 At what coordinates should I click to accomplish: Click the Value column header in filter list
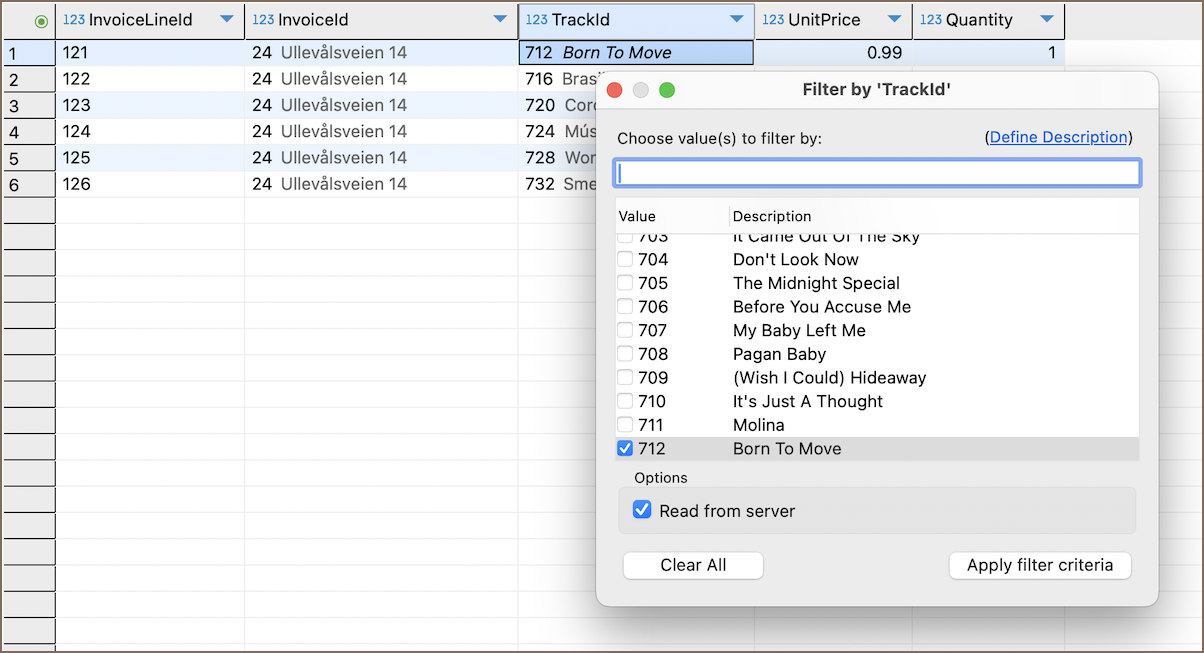(637, 216)
